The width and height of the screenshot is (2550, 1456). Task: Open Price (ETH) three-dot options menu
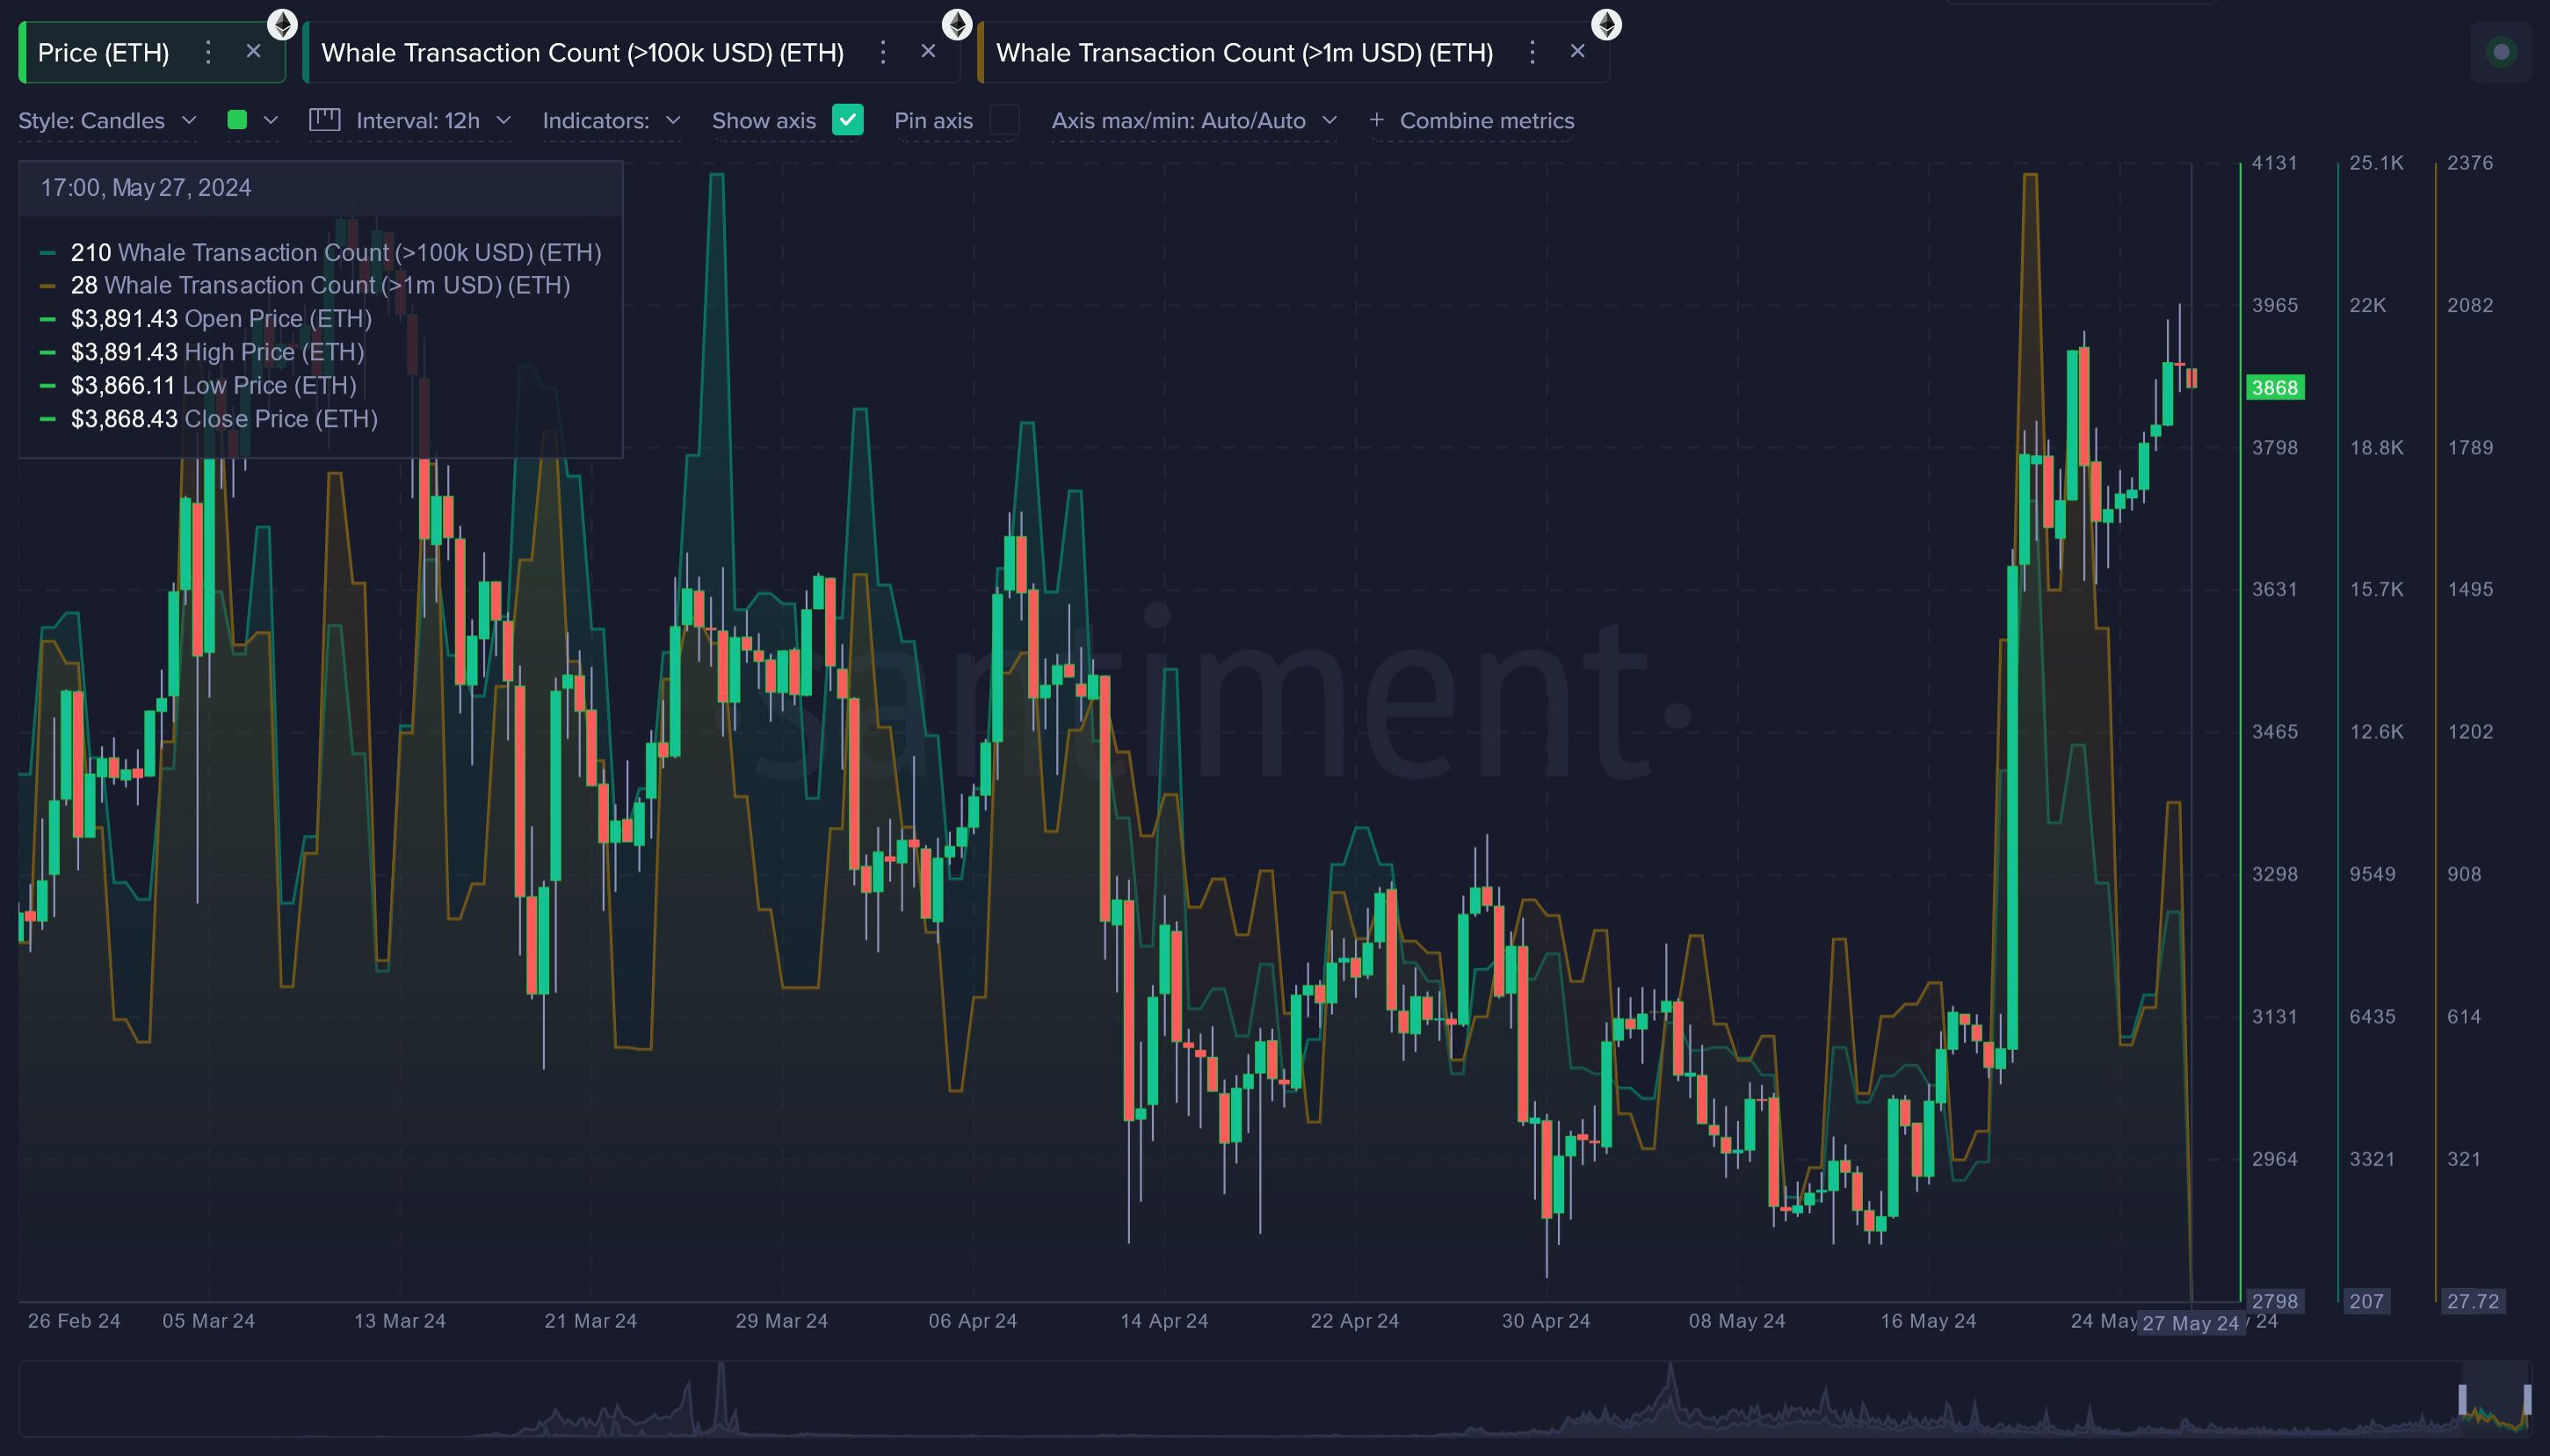point(208,52)
